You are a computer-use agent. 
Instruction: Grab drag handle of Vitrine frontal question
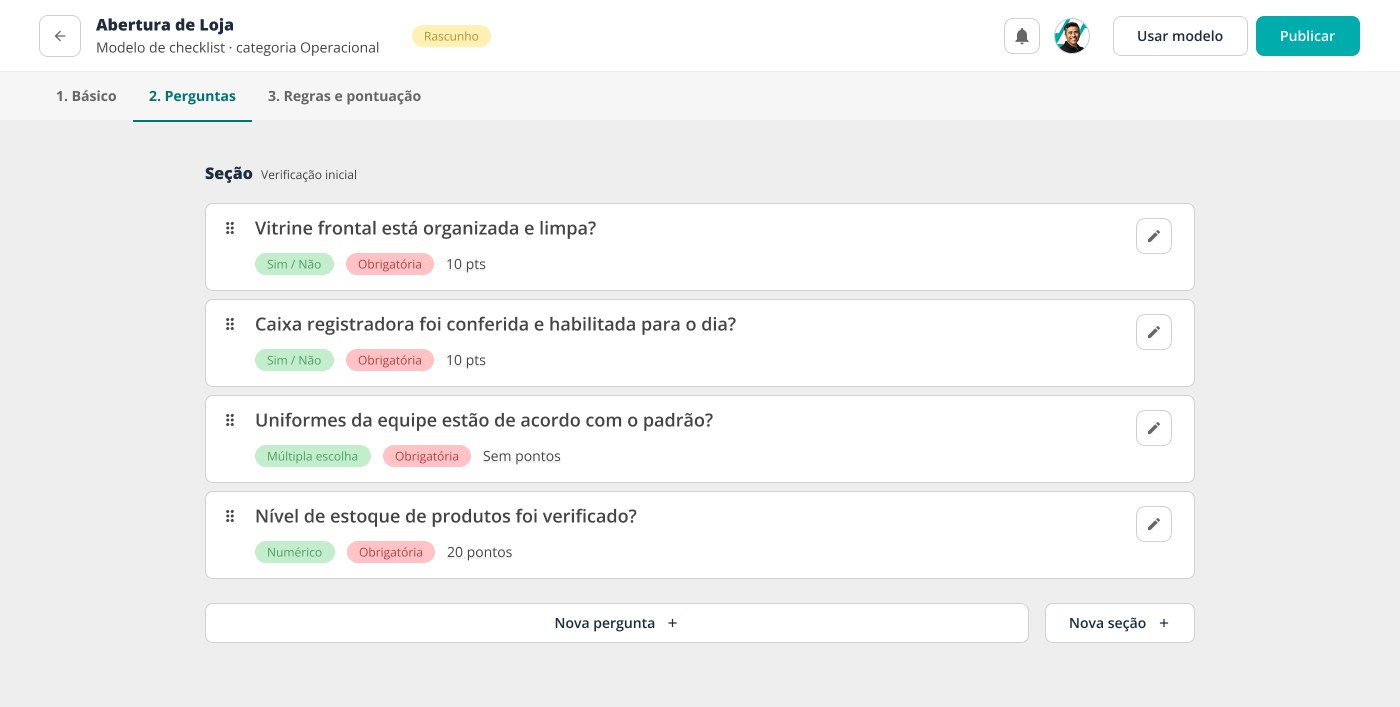230,228
